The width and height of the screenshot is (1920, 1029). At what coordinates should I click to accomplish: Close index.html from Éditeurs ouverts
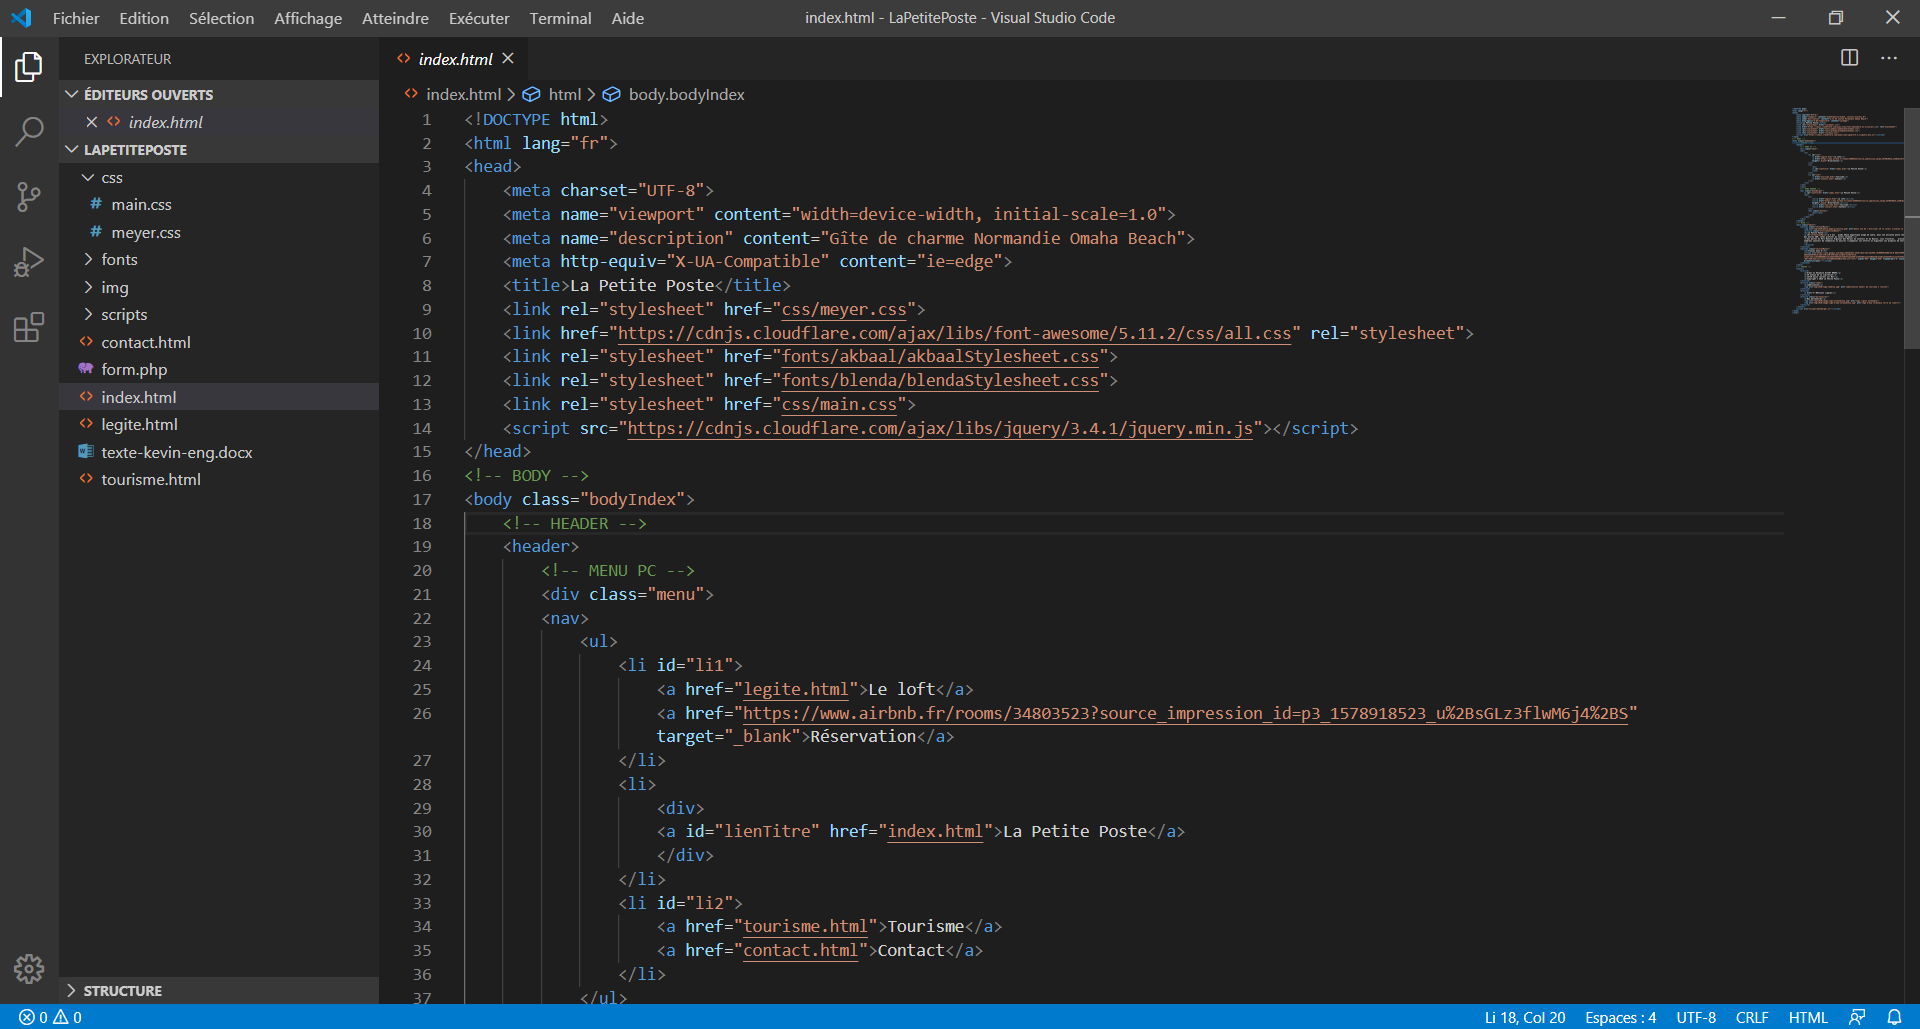click(92, 121)
